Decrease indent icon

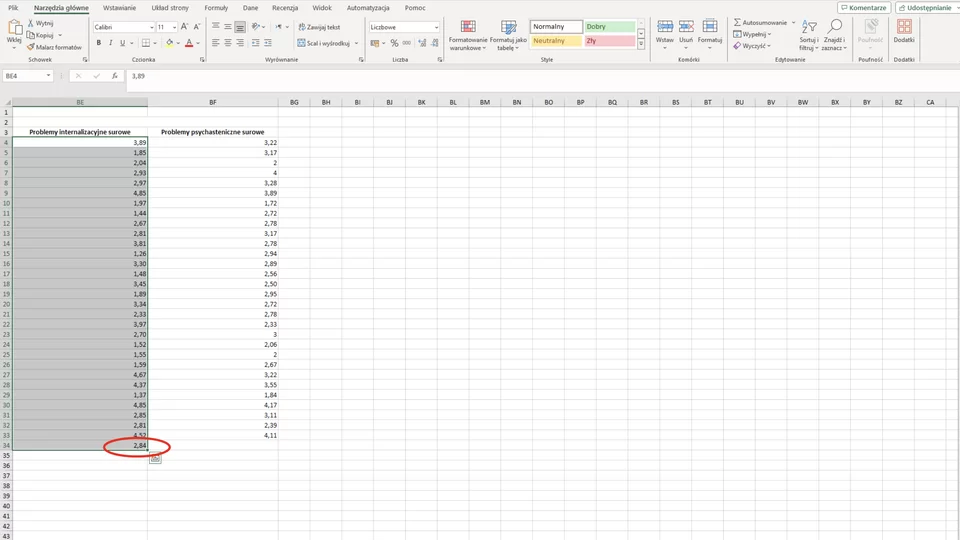pyautogui.click(x=255, y=43)
